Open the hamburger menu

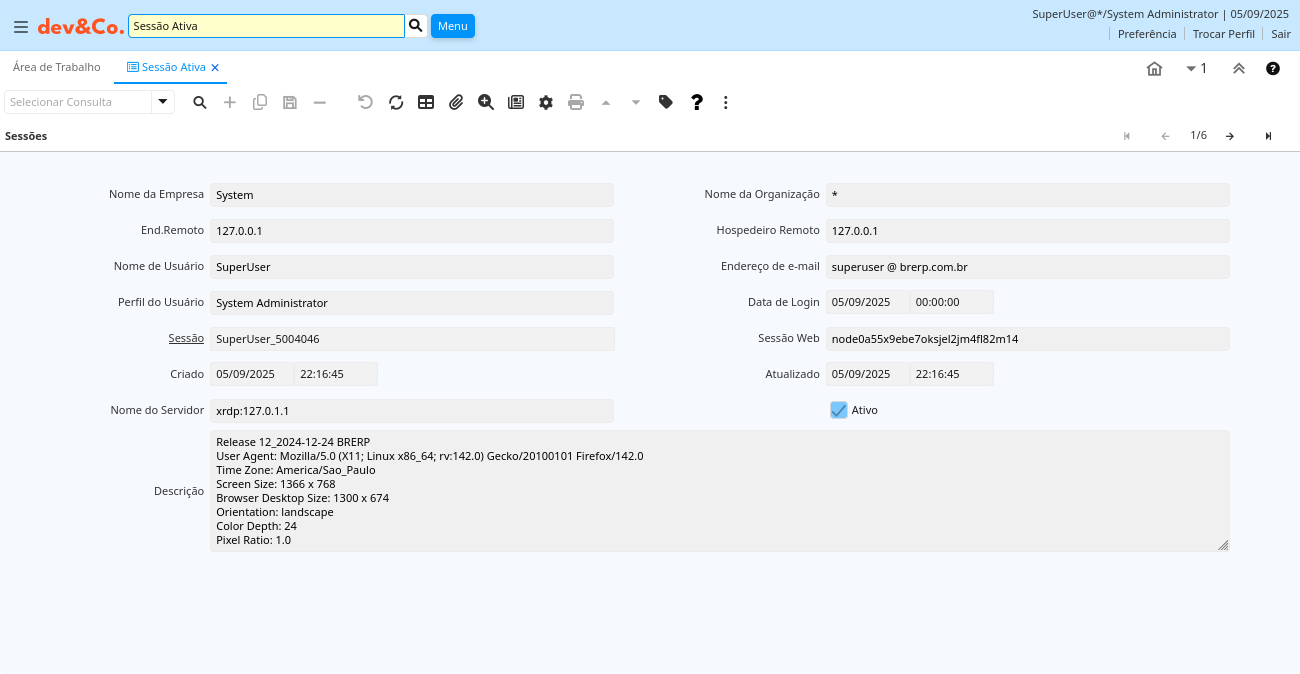(x=20, y=26)
